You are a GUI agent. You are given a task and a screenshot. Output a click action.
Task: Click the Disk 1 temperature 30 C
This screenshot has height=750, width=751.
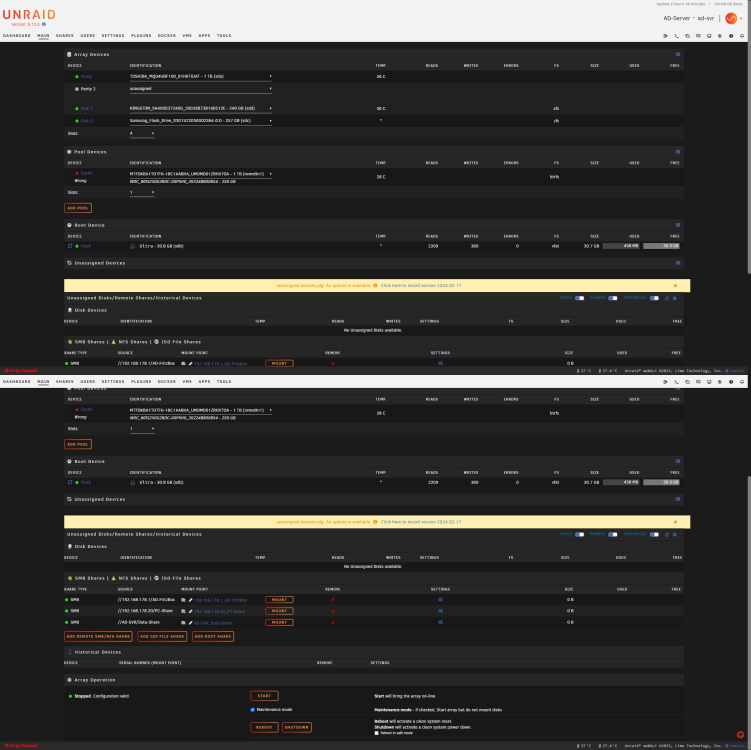pos(381,109)
